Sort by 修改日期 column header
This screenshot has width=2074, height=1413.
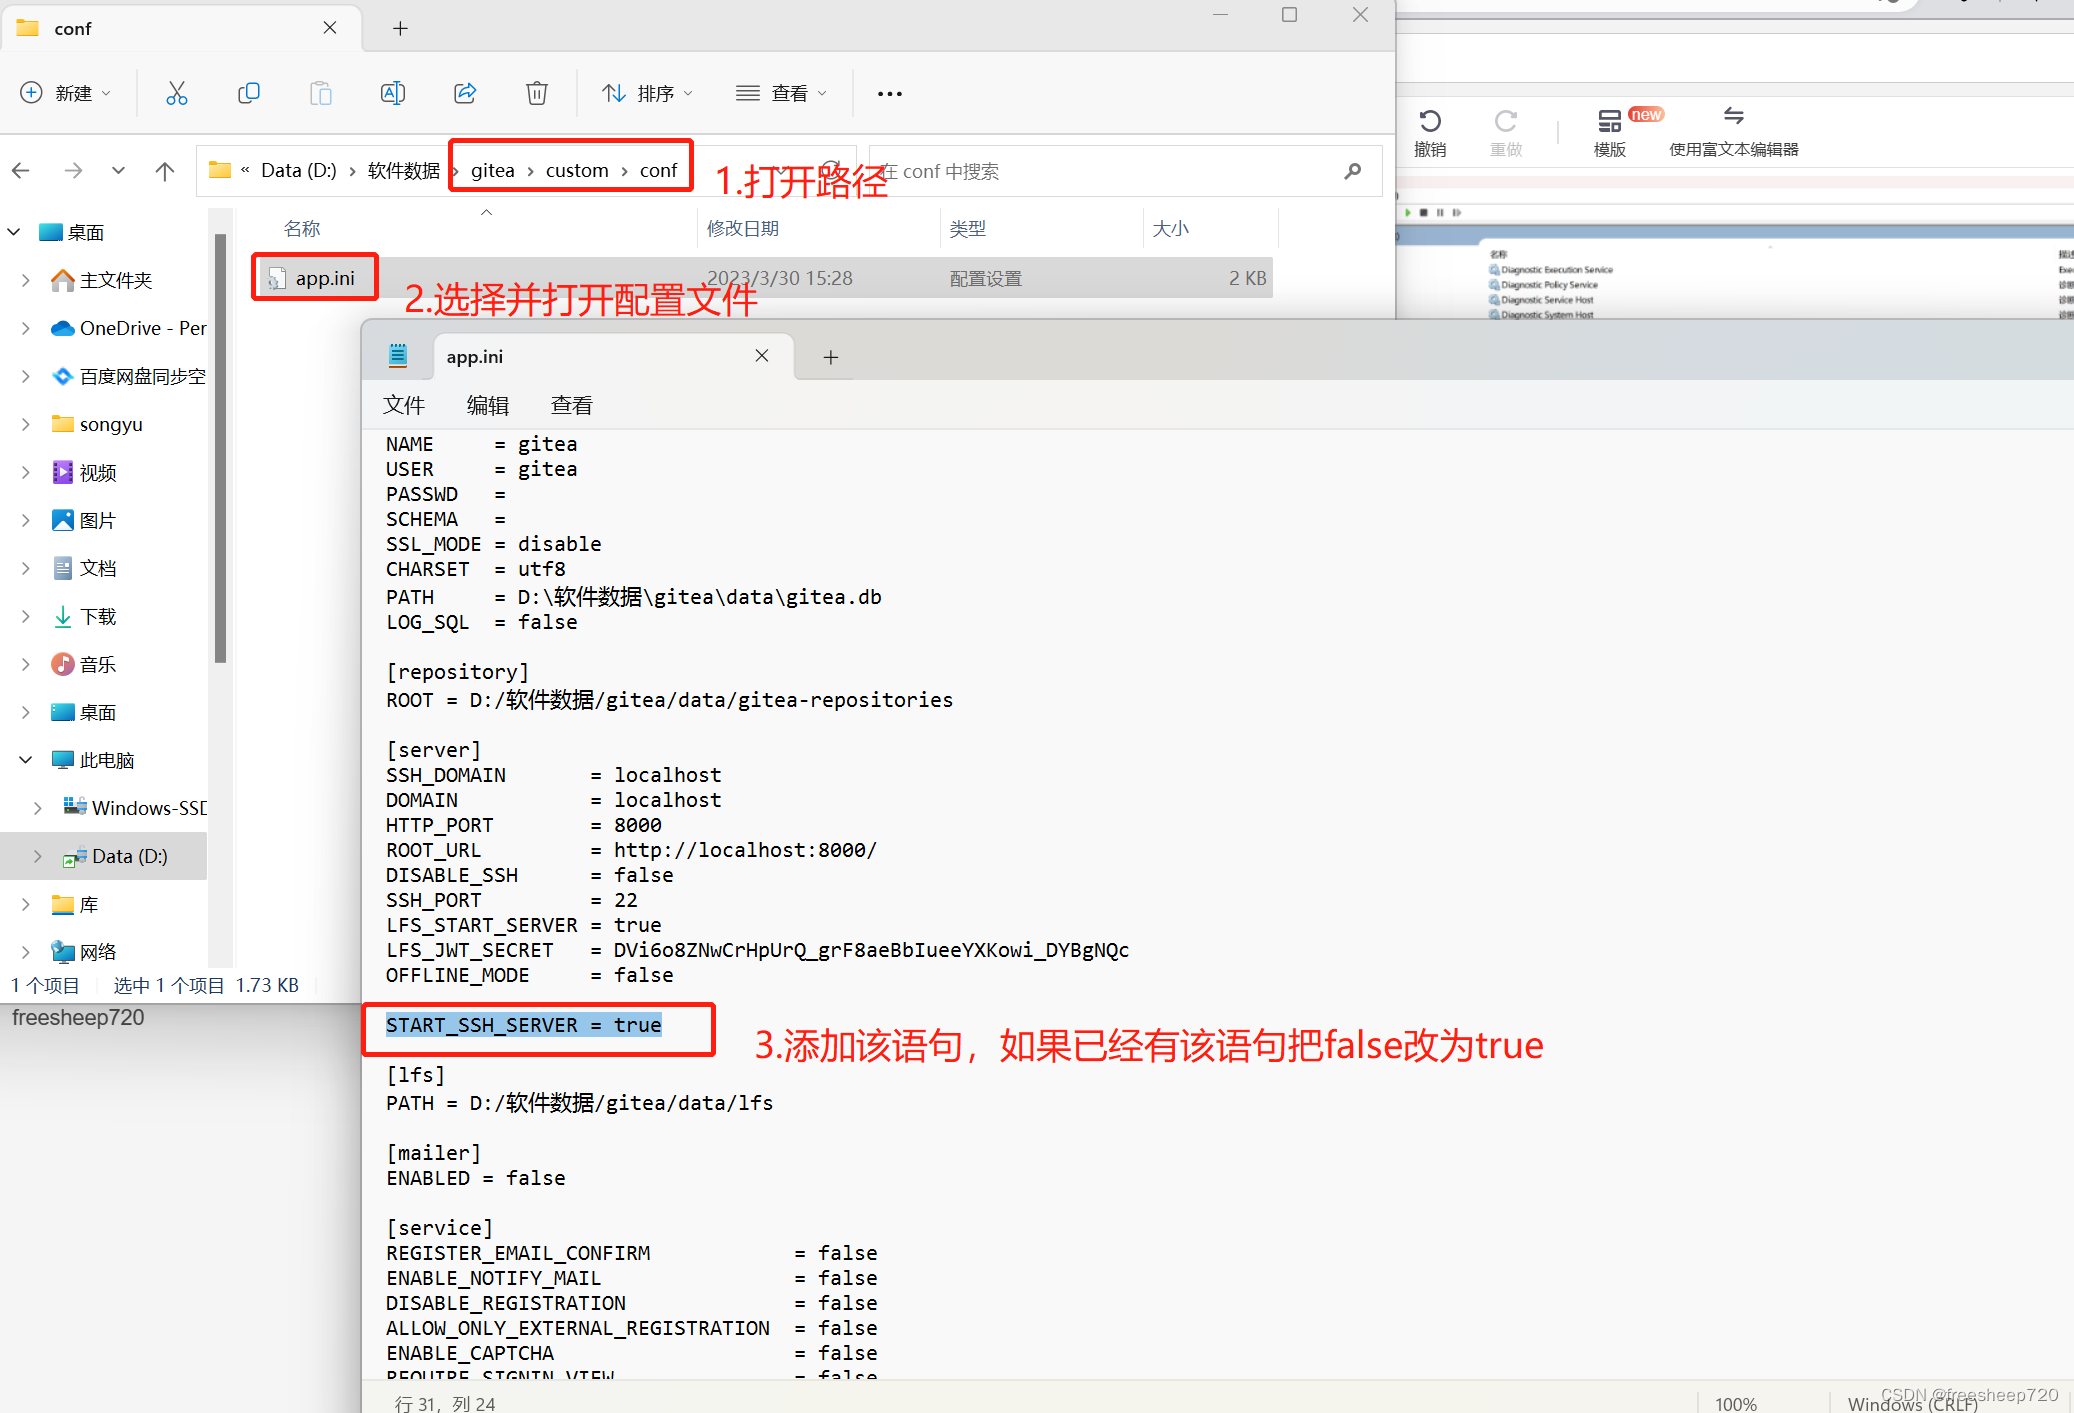tap(743, 229)
